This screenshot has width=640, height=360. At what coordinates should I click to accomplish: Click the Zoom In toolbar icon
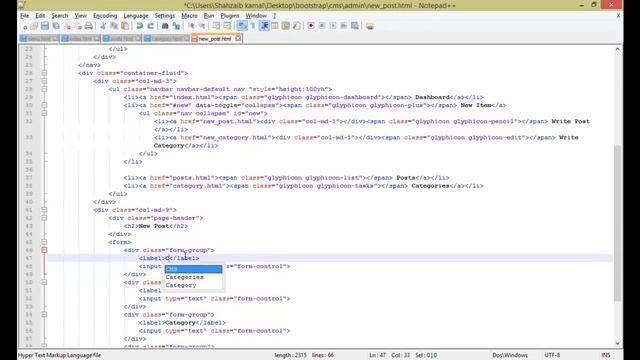pos(191,26)
